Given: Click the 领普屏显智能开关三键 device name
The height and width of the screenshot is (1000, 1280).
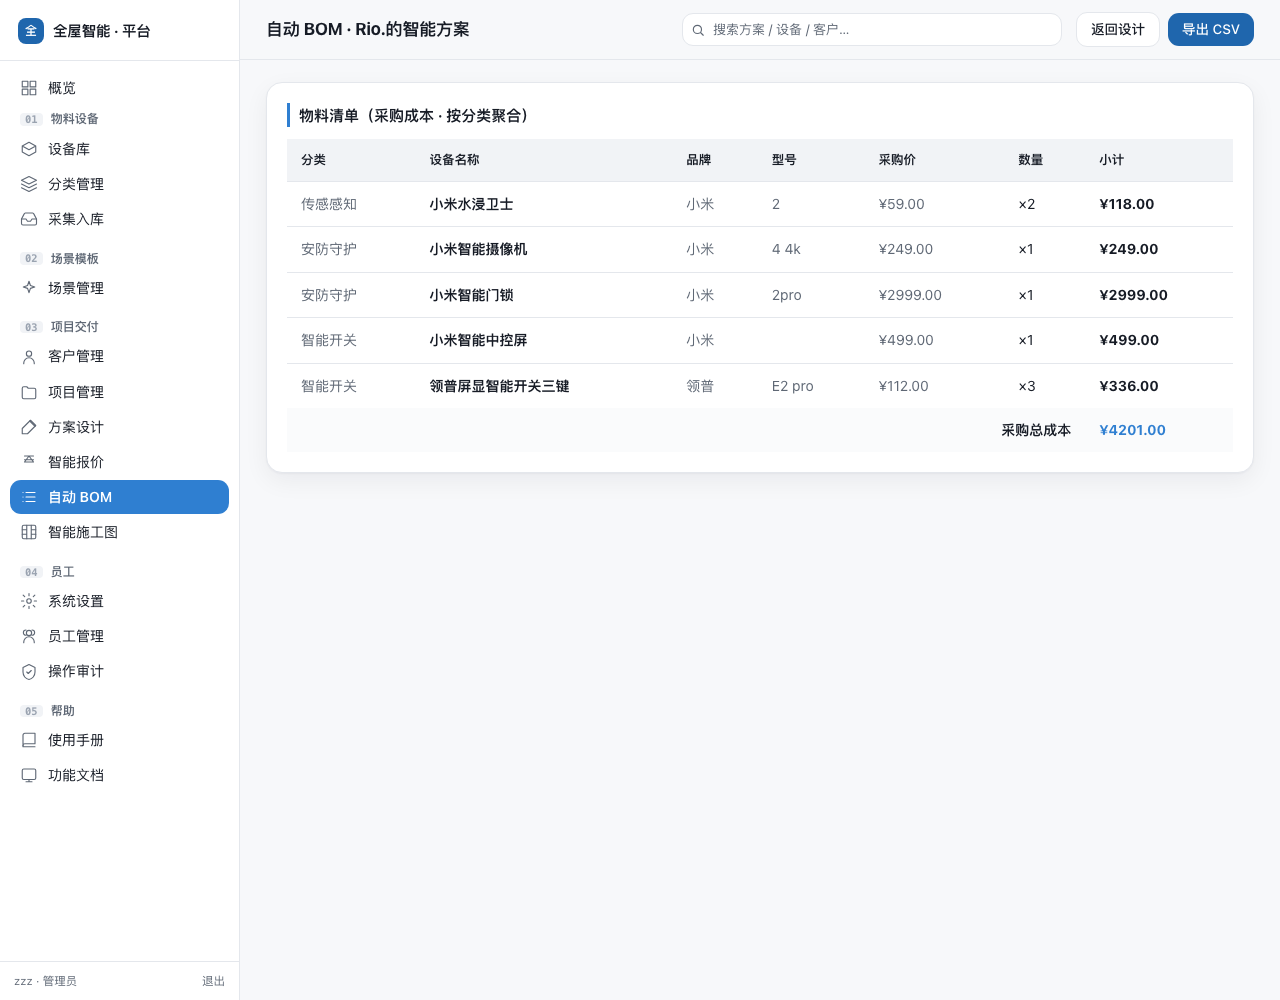Looking at the screenshot, I should tap(499, 386).
